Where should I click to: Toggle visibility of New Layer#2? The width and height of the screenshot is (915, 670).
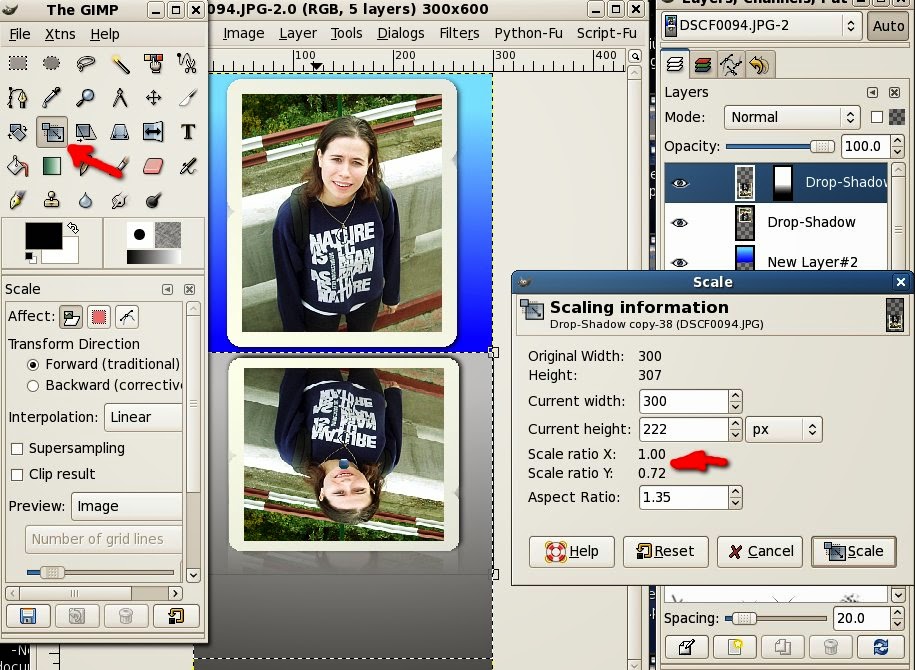(x=680, y=263)
